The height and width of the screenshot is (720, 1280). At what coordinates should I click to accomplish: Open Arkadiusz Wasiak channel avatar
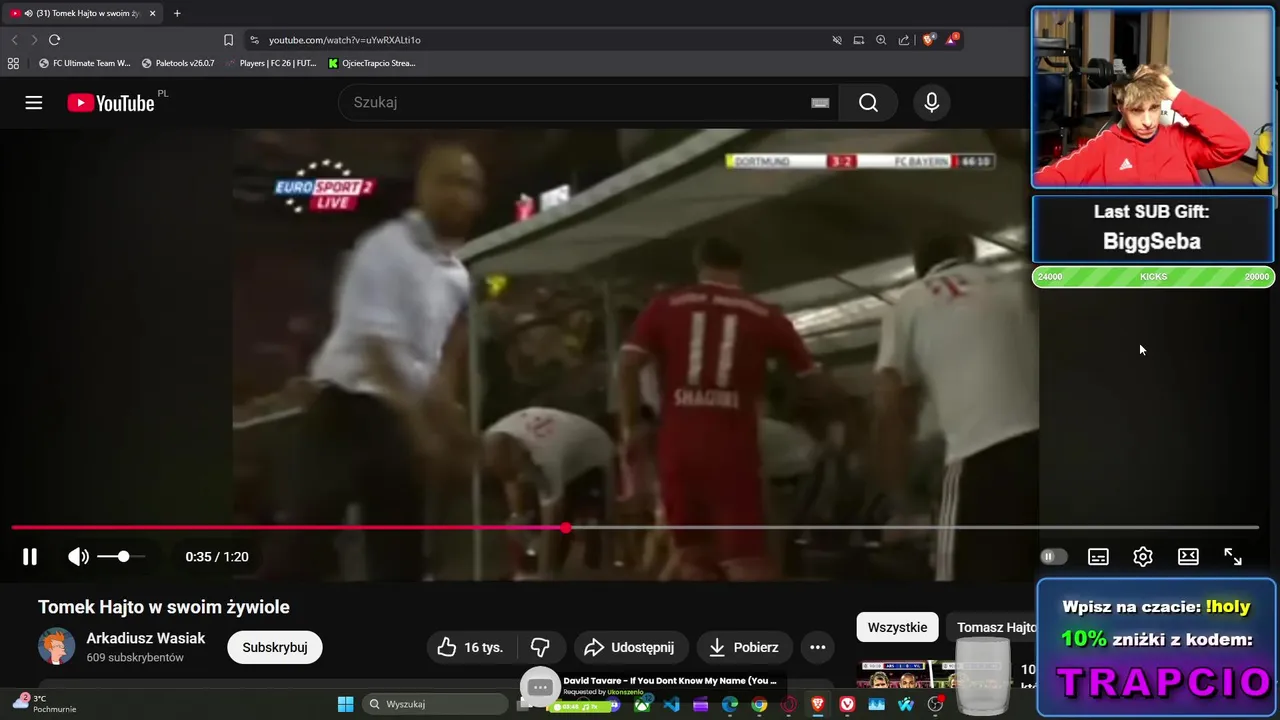[57, 647]
